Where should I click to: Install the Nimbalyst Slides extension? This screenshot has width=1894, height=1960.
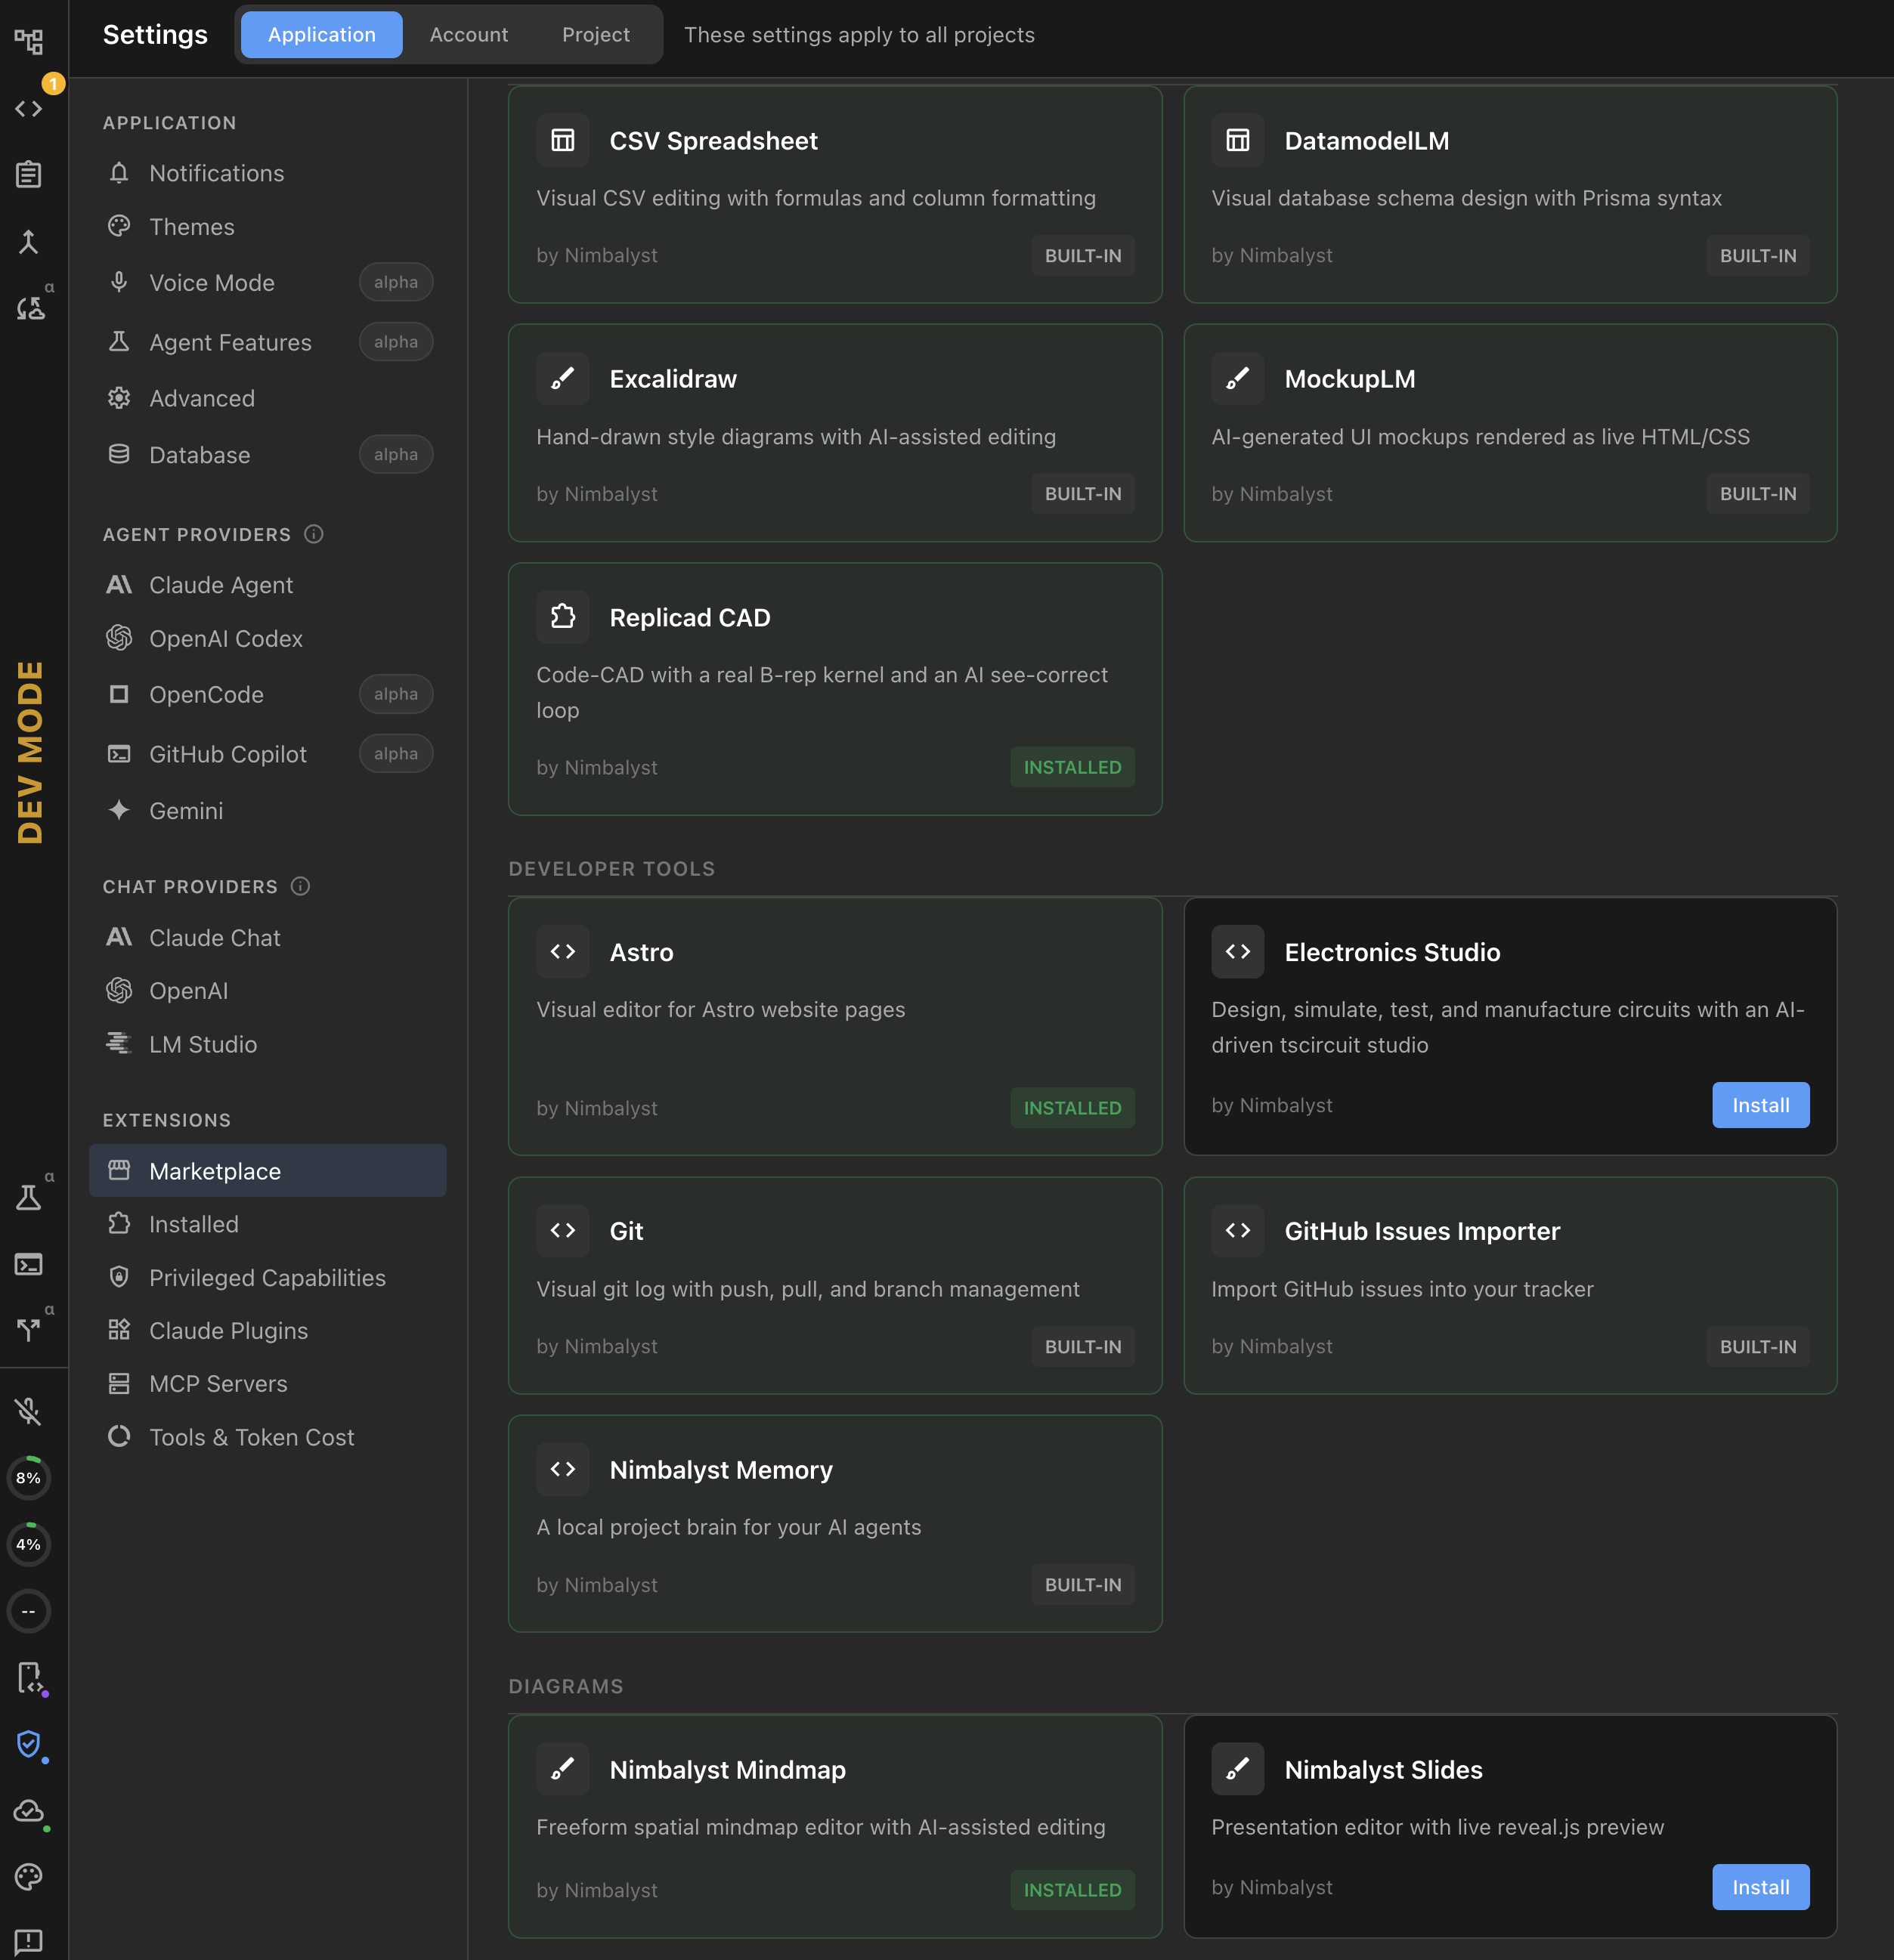(x=1760, y=1887)
